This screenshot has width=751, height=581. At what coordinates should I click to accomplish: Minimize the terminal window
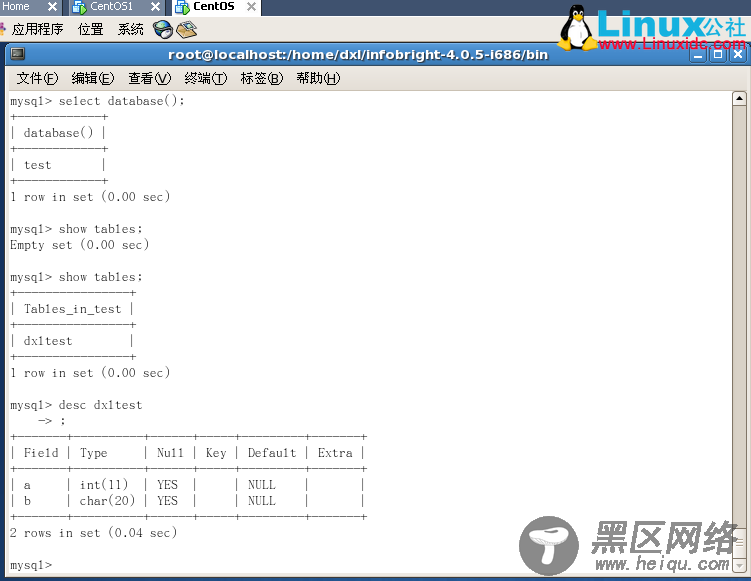click(698, 55)
